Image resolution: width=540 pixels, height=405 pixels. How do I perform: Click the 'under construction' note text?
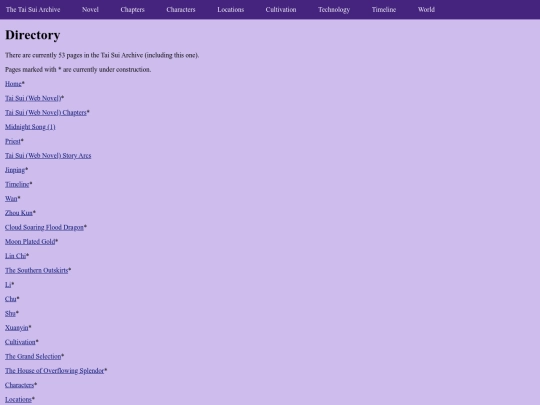78,70
